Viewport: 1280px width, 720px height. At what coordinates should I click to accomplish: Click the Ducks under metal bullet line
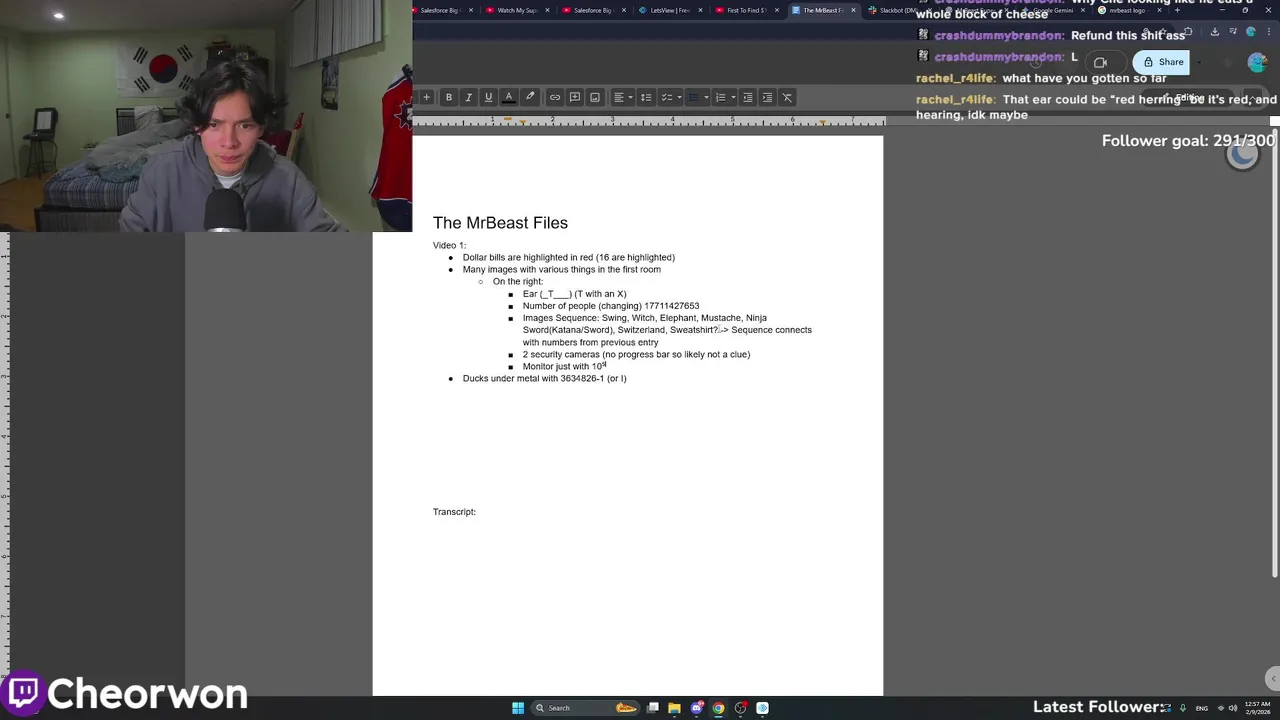545,379
